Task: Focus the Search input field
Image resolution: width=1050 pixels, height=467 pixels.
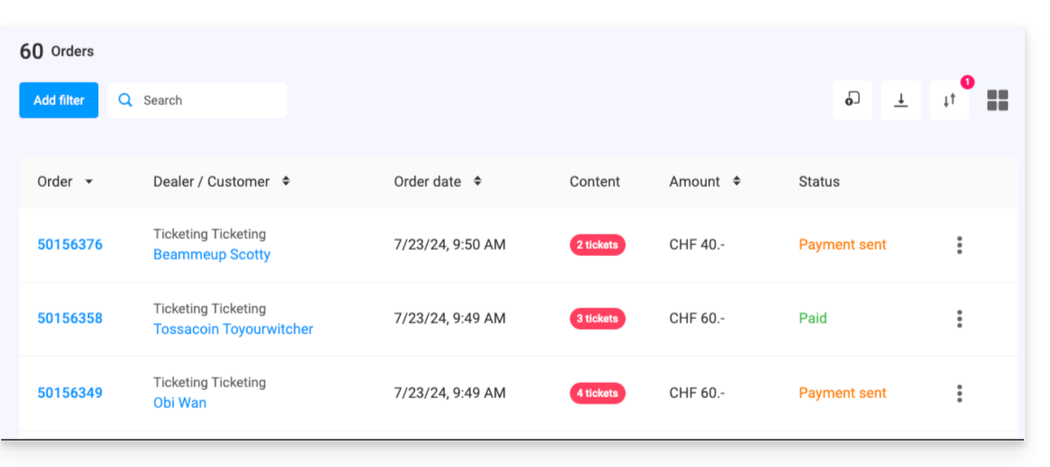Action: (x=210, y=100)
